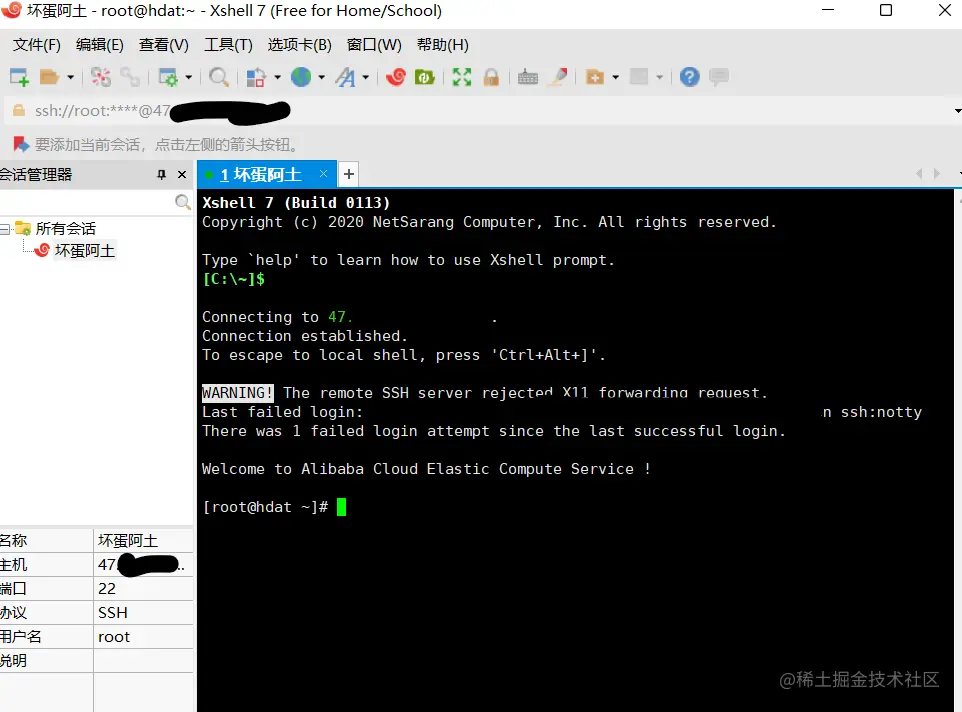The image size is (962, 712).
Task: Select the 坏蛋阿土 session in tree
Action: click(x=85, y=251)
